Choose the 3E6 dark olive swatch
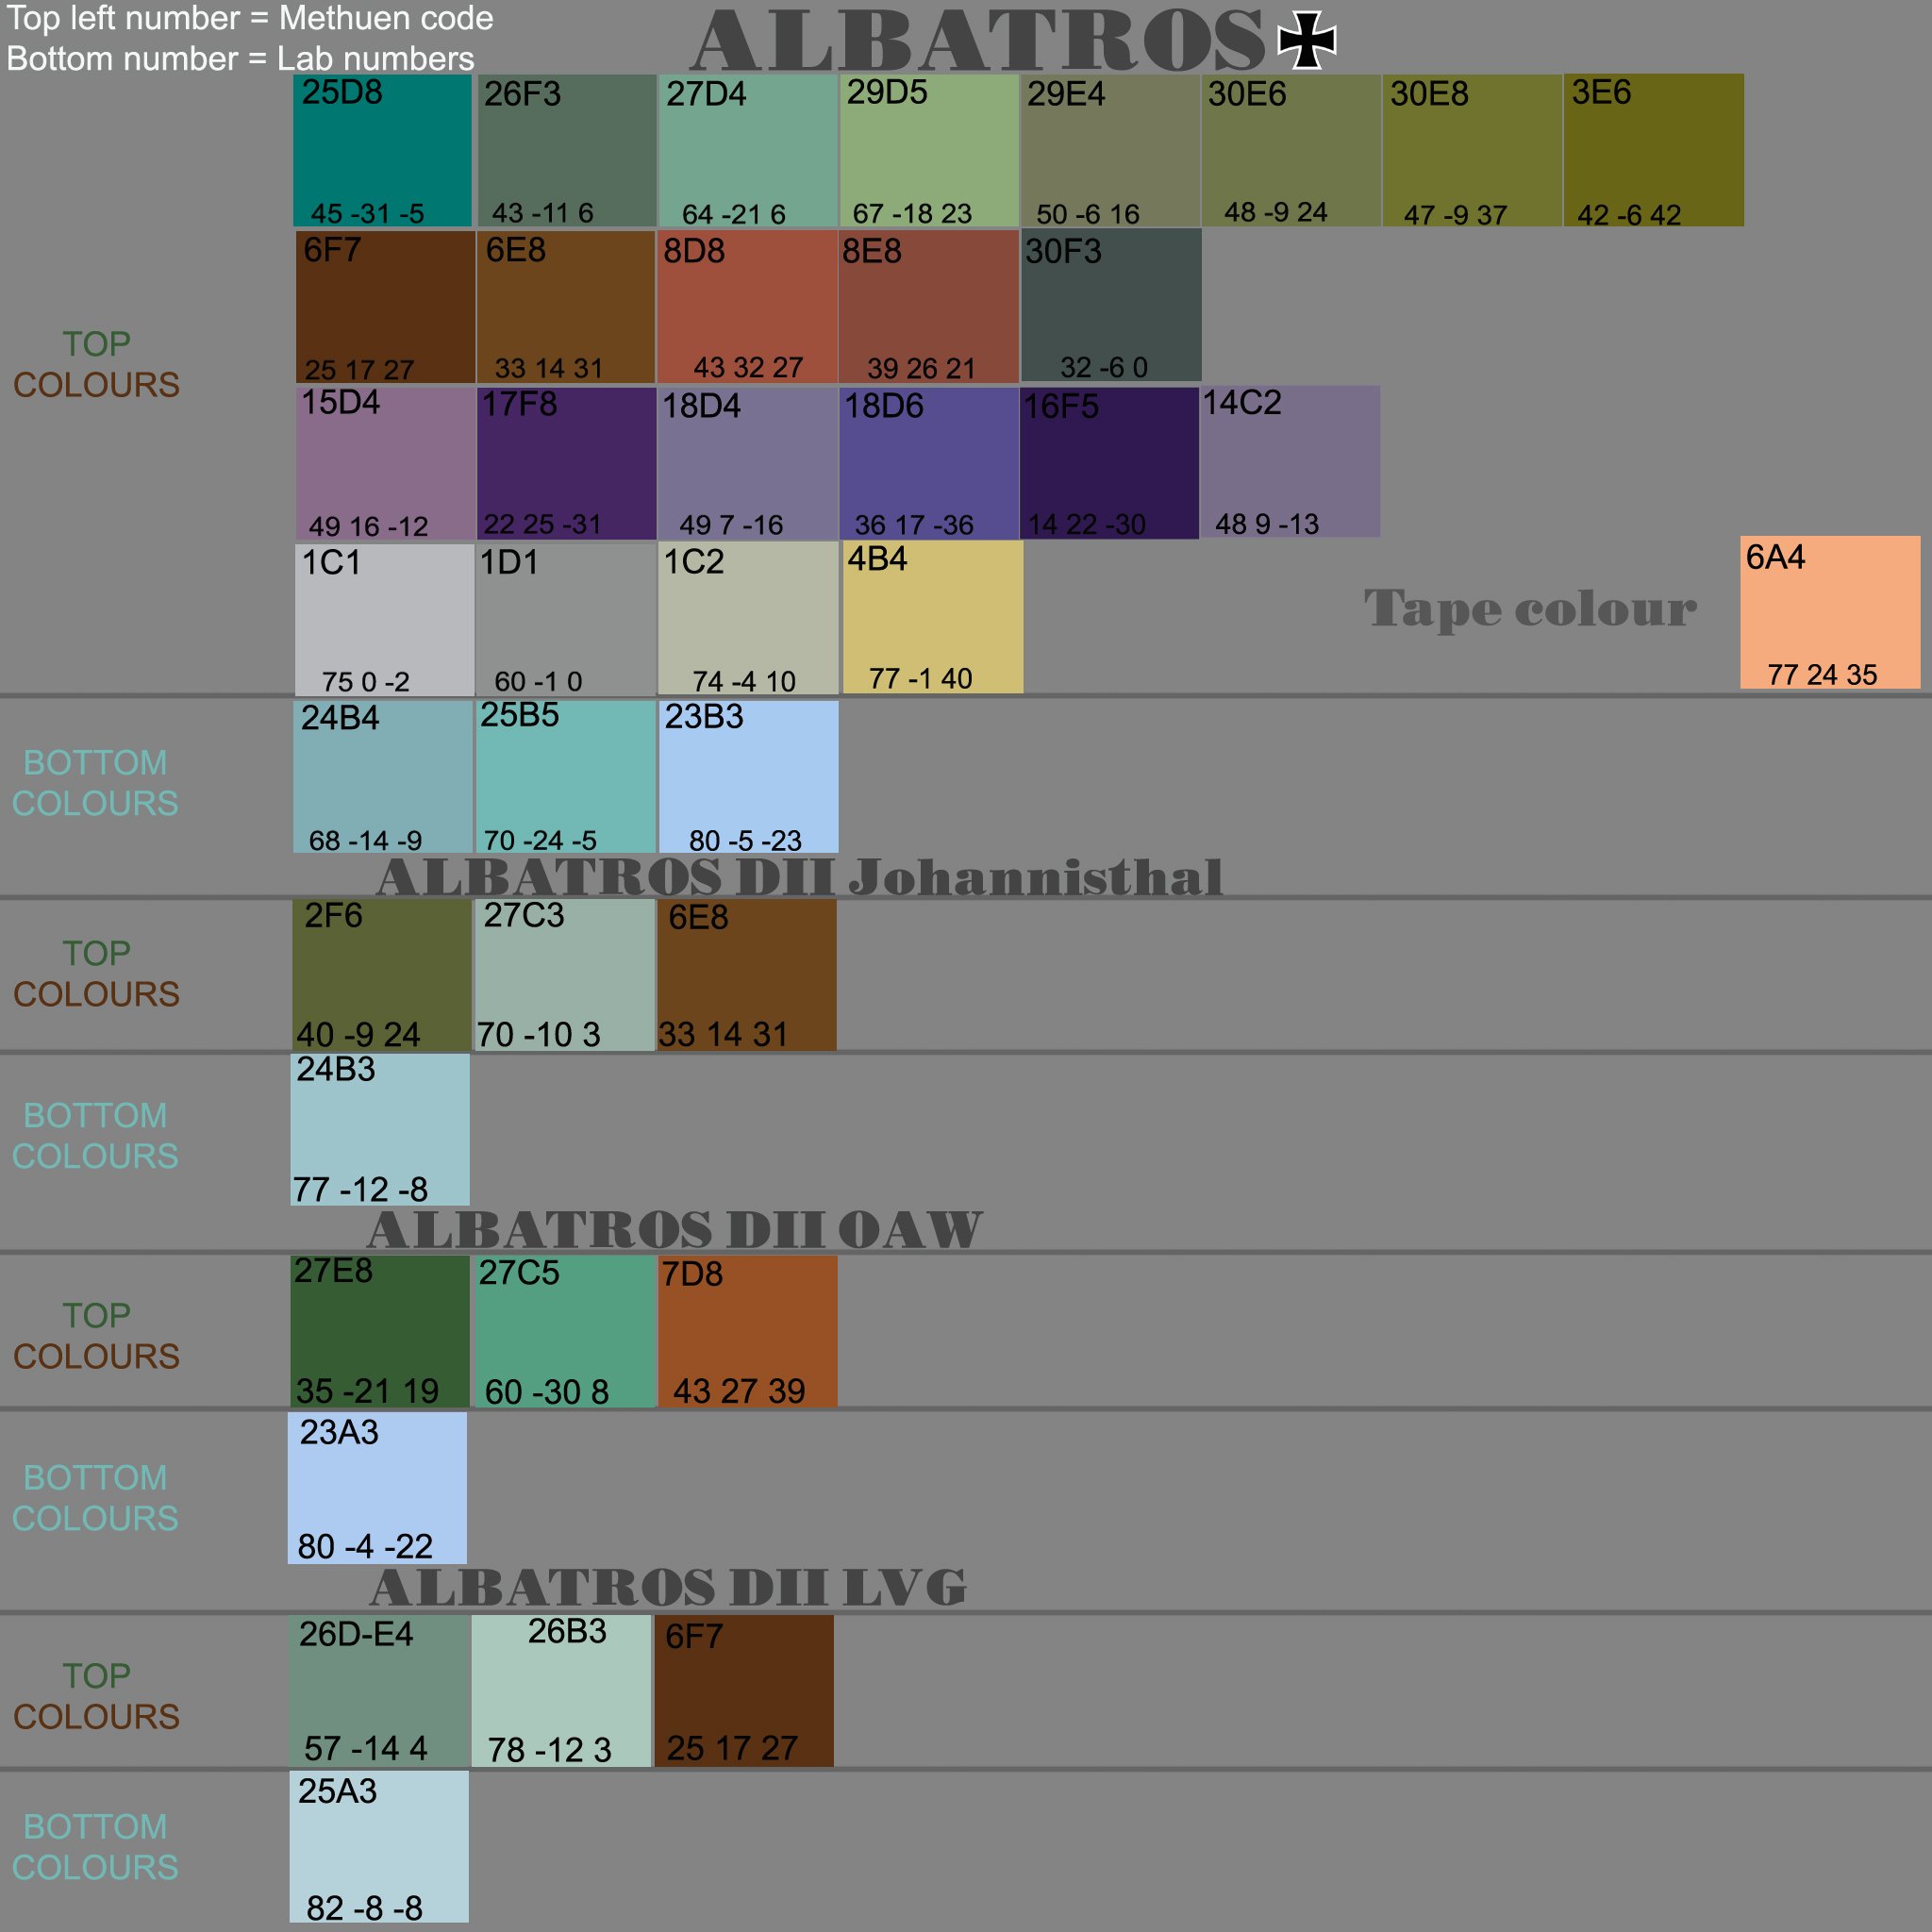Viewport: 1932px width, 1932px height. pos(1654,150)
